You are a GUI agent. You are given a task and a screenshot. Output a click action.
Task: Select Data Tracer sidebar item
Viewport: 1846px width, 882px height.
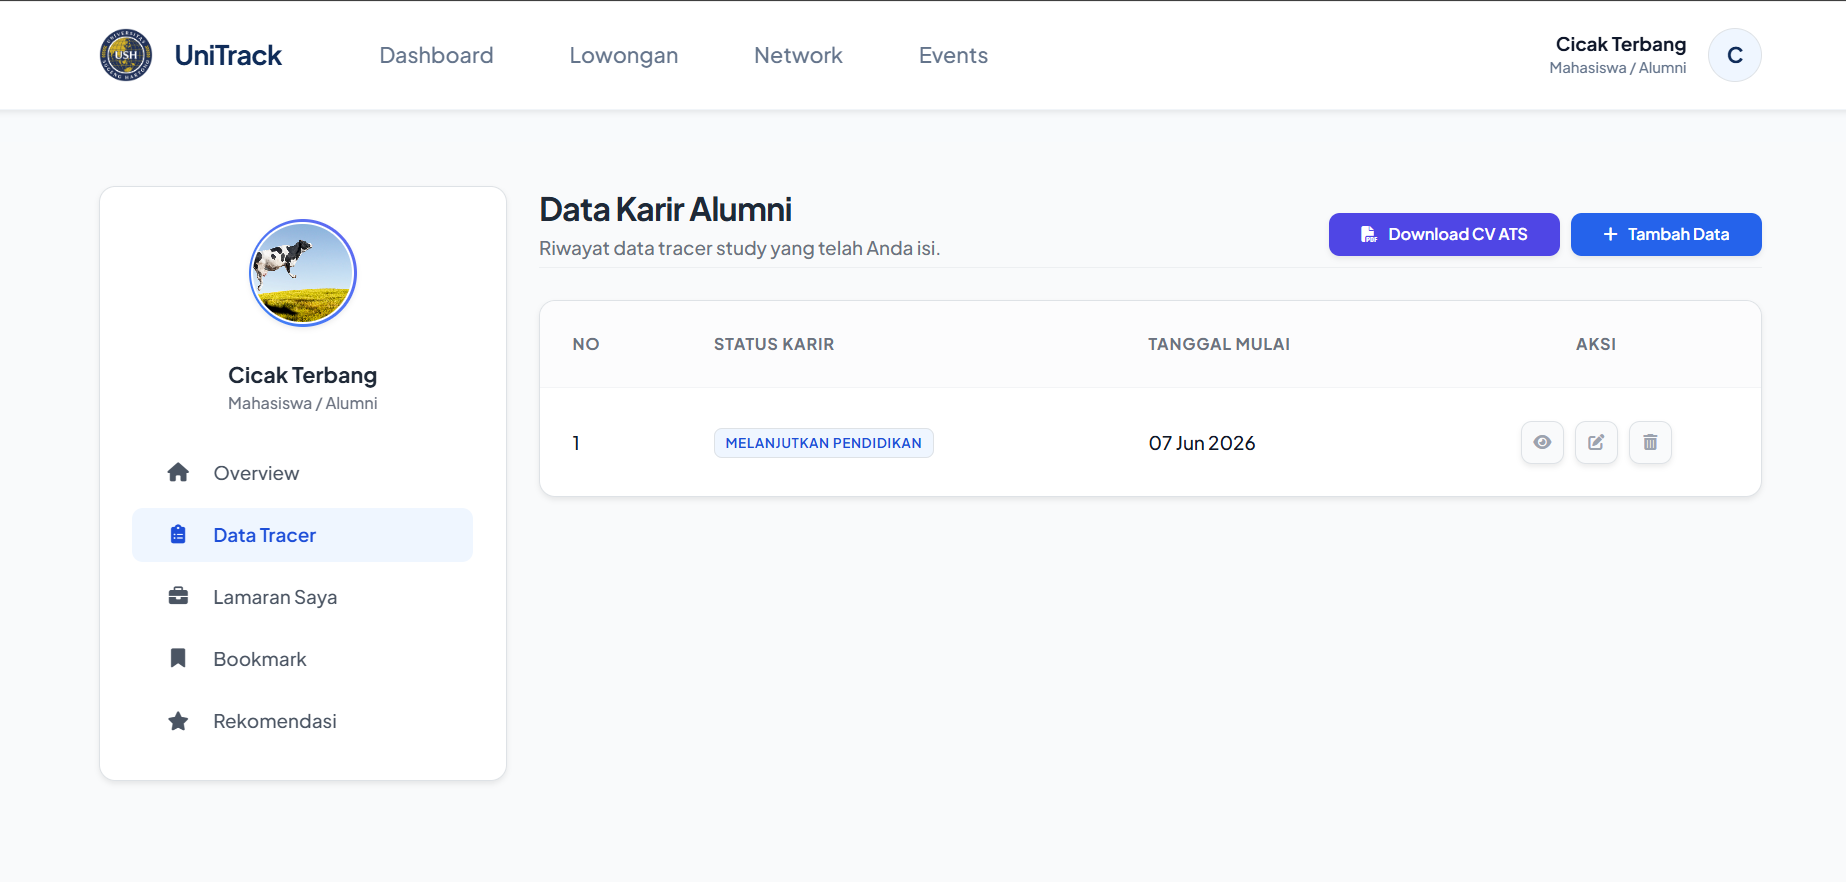tap(302, 535)
